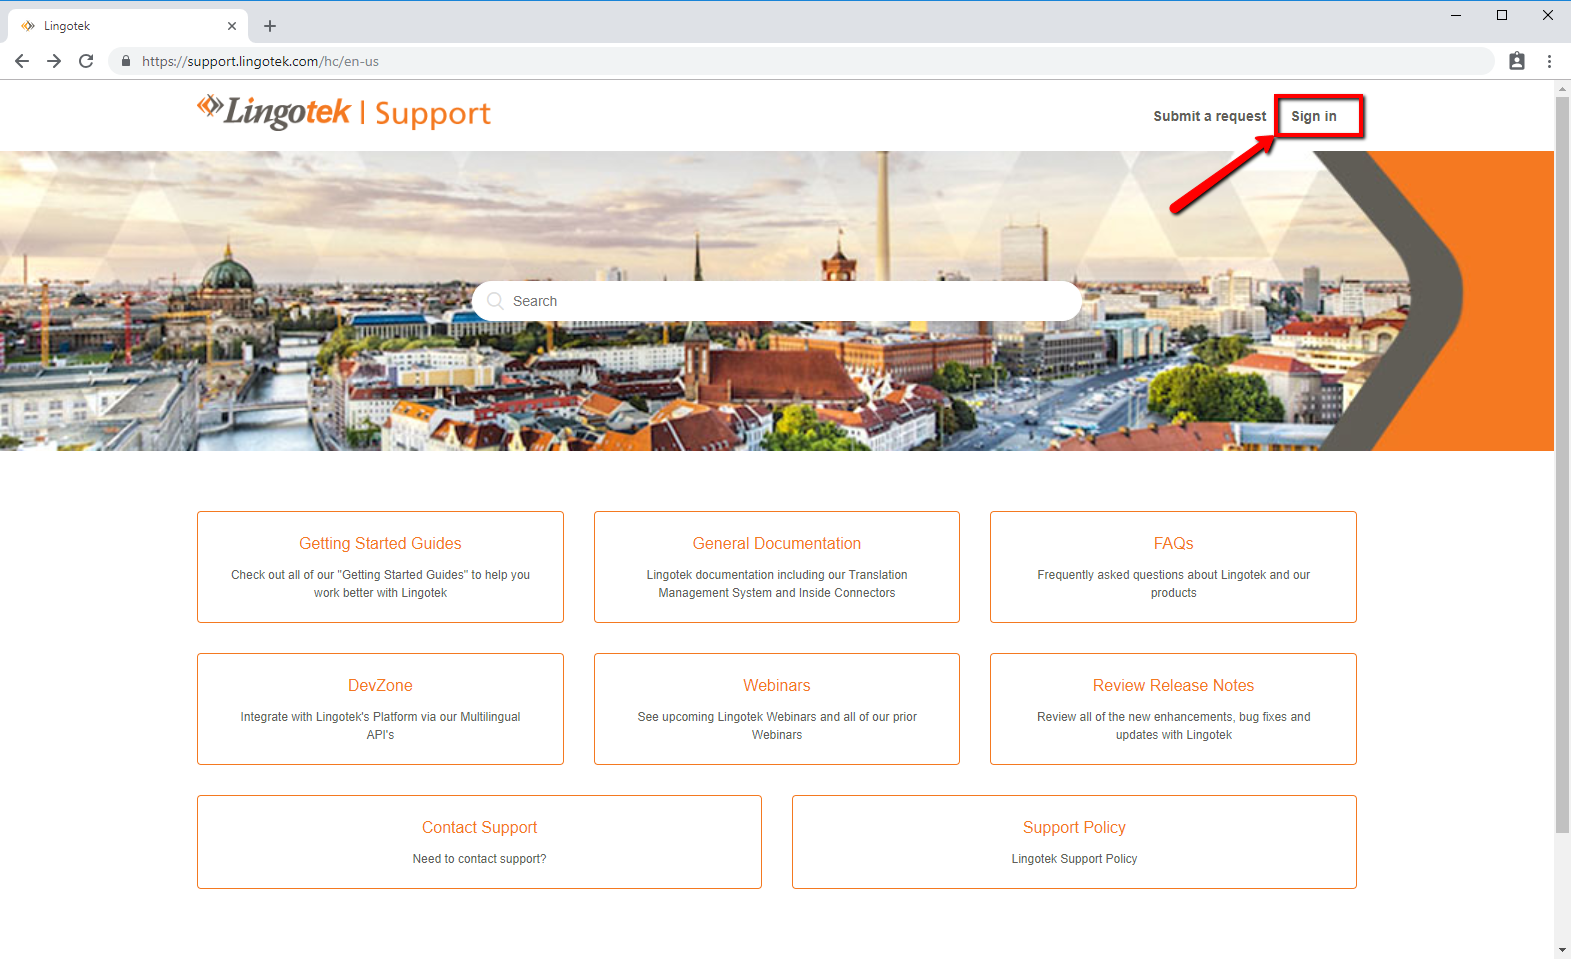Close the Lingotek browser tab
The height and width of the screenshot is (959, 1571).
pyautogui.click(x=232, y=26)
